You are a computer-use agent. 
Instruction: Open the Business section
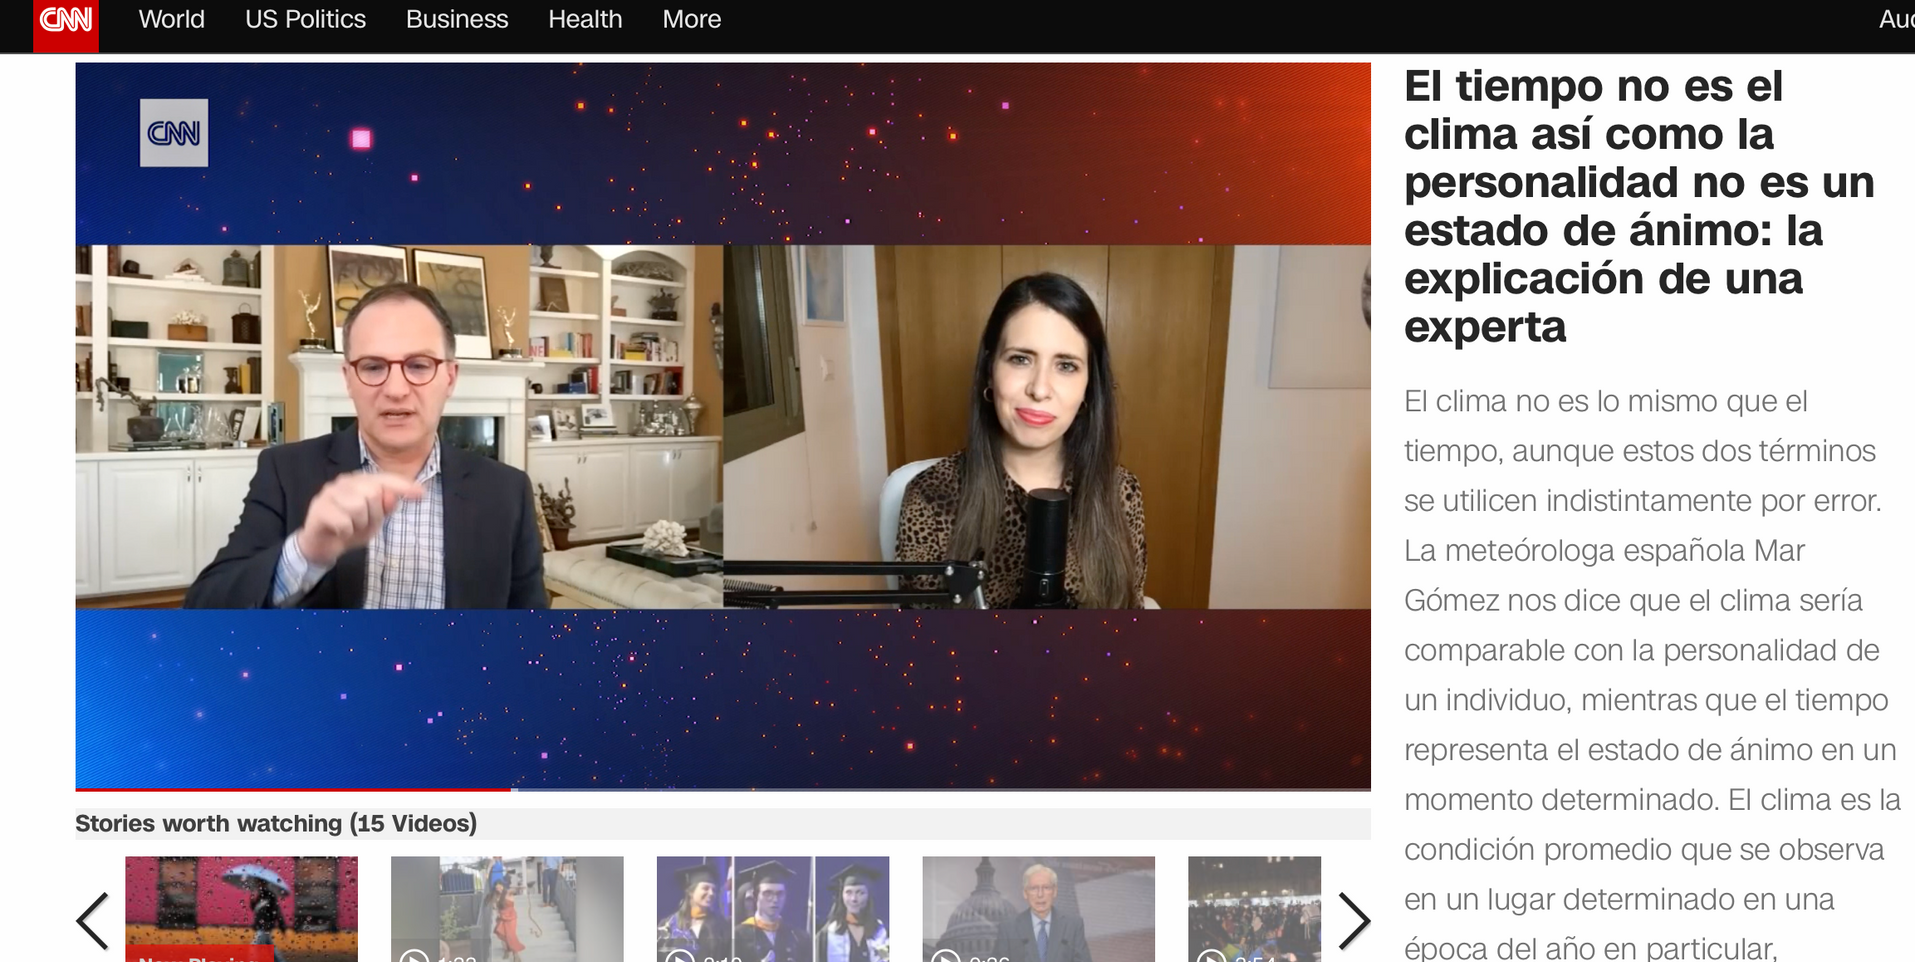tap(457, 19)
